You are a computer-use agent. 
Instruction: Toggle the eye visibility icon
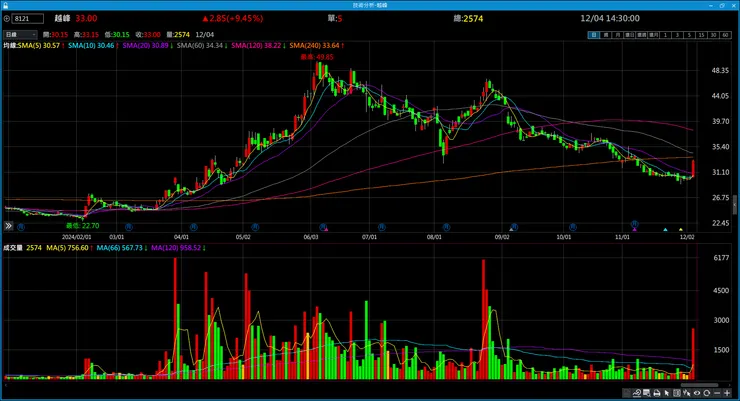[x=697, y=393]
